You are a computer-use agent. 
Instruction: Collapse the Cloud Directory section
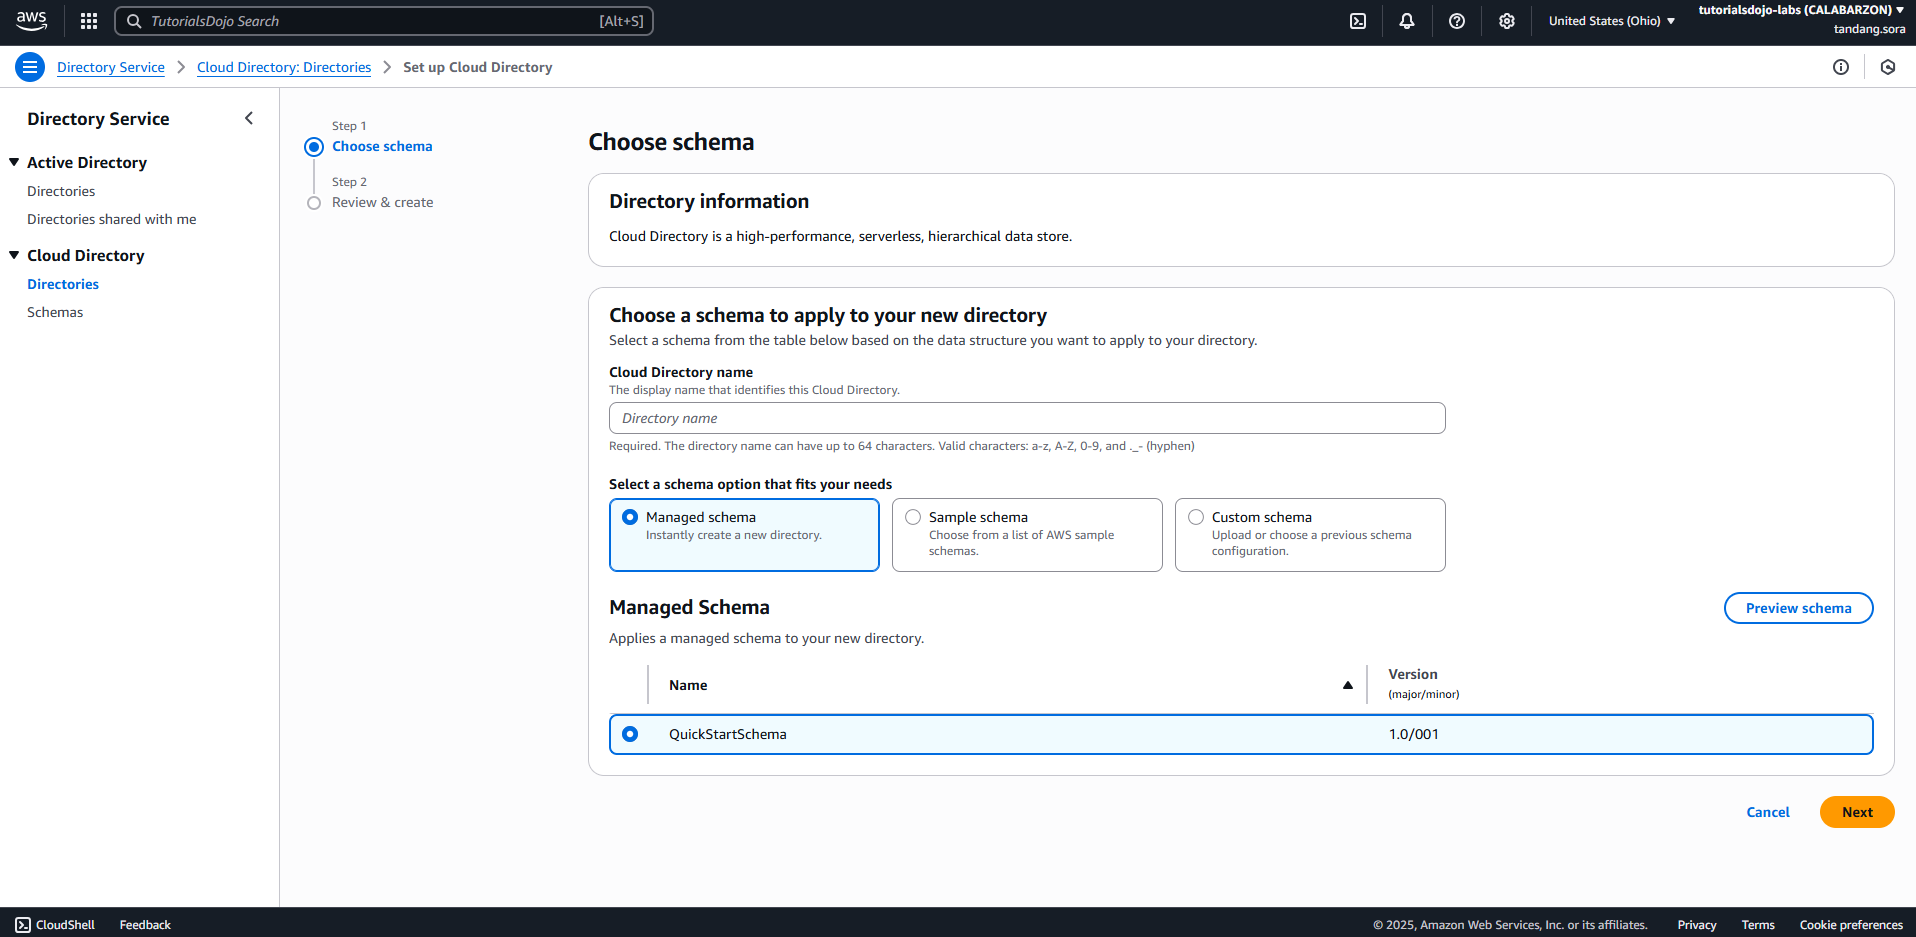(14, 255)
